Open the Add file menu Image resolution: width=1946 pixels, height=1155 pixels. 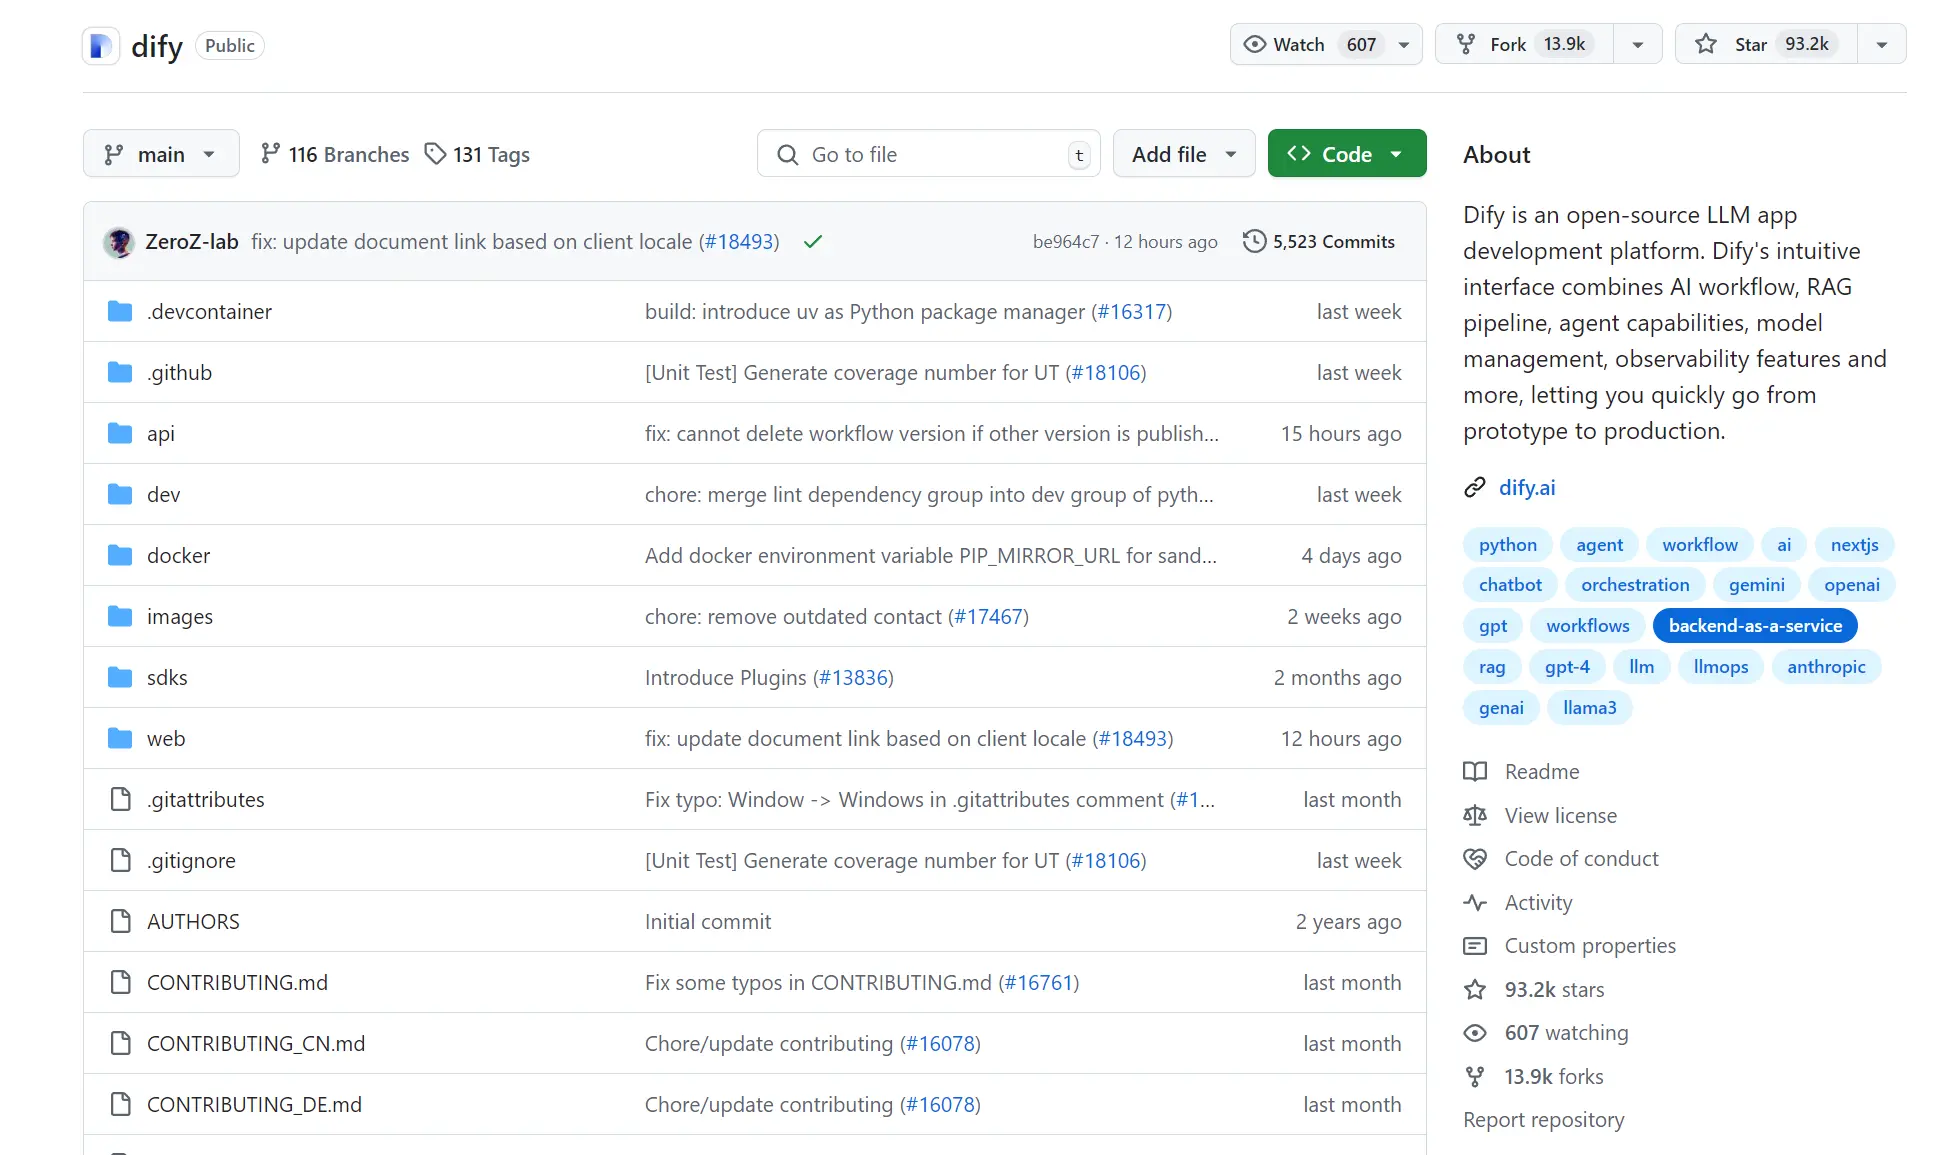[1184, 154]
